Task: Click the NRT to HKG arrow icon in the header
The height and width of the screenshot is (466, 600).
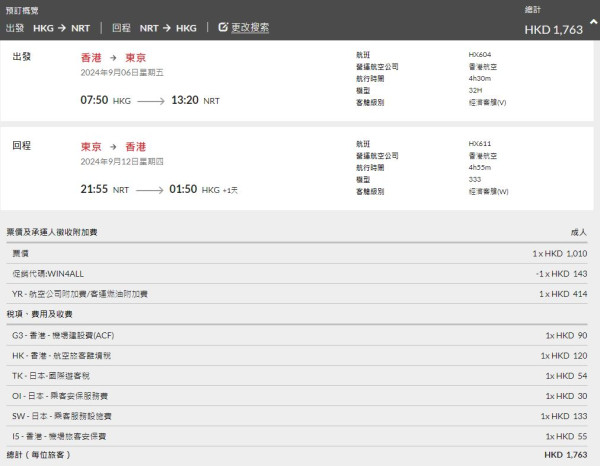Action: [x=166, y=28]
